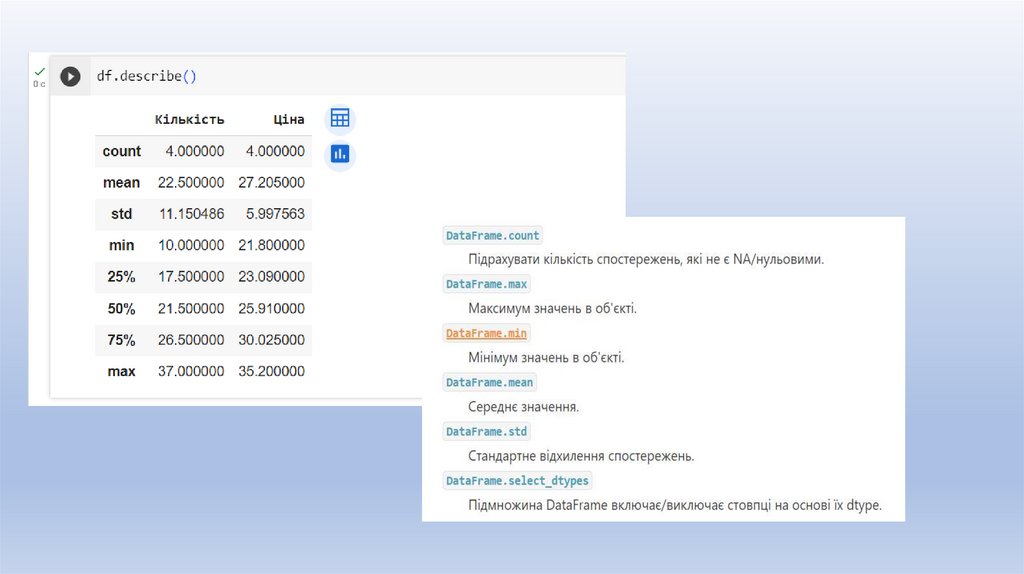Open the DataFrame.select_dtypes link
1024x574 pixels.
click(517, 481)
